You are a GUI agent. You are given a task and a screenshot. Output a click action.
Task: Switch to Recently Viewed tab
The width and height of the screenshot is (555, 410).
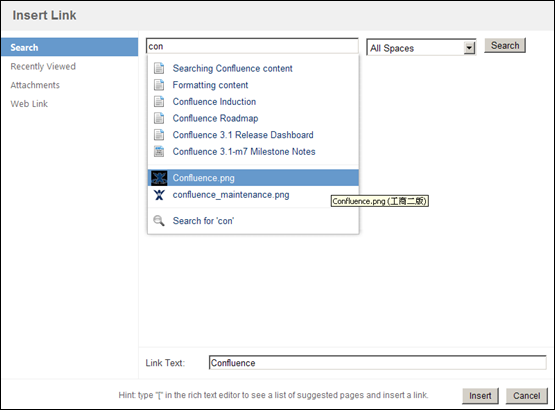pos(43,66)
